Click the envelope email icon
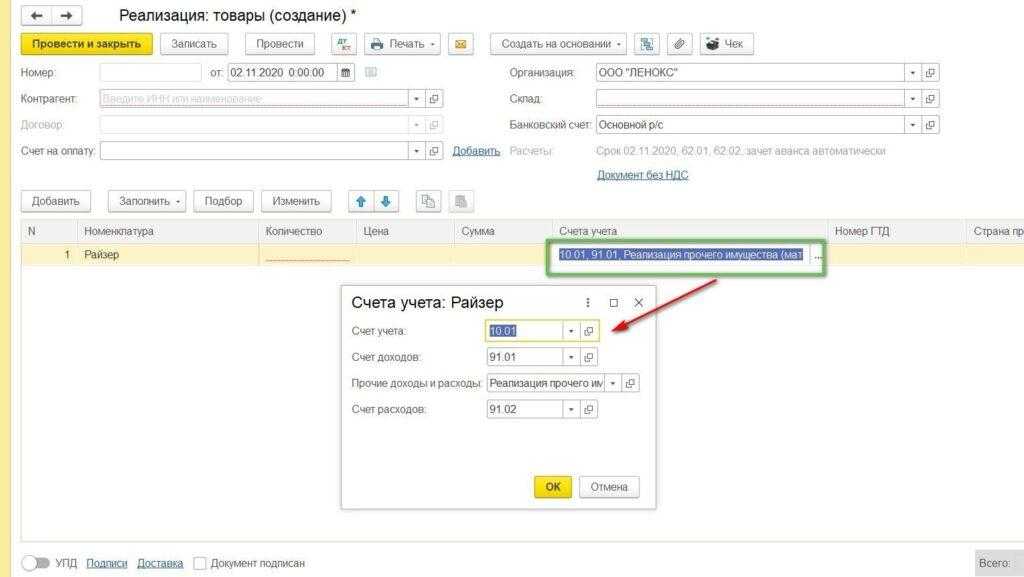1024x577 pixels. tap(460, 44)
